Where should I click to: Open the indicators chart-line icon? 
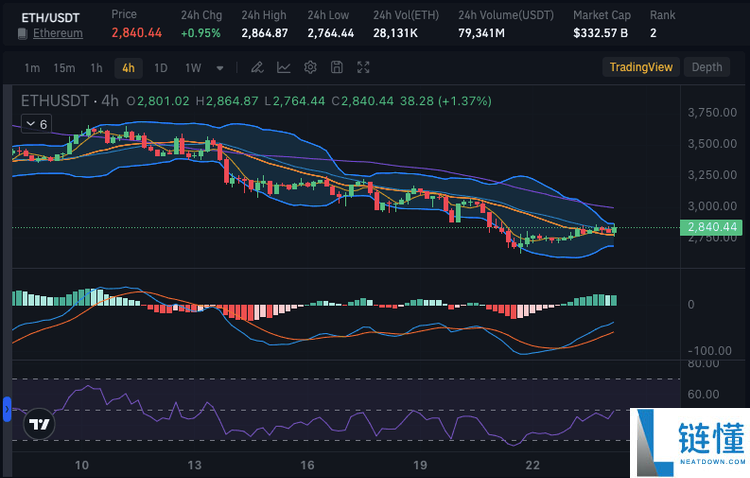[x=284, y=68]
